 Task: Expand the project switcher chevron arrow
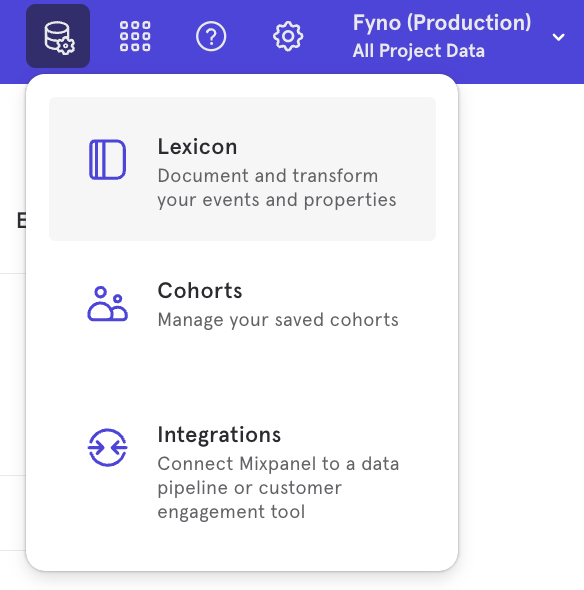tap(558, 37)
